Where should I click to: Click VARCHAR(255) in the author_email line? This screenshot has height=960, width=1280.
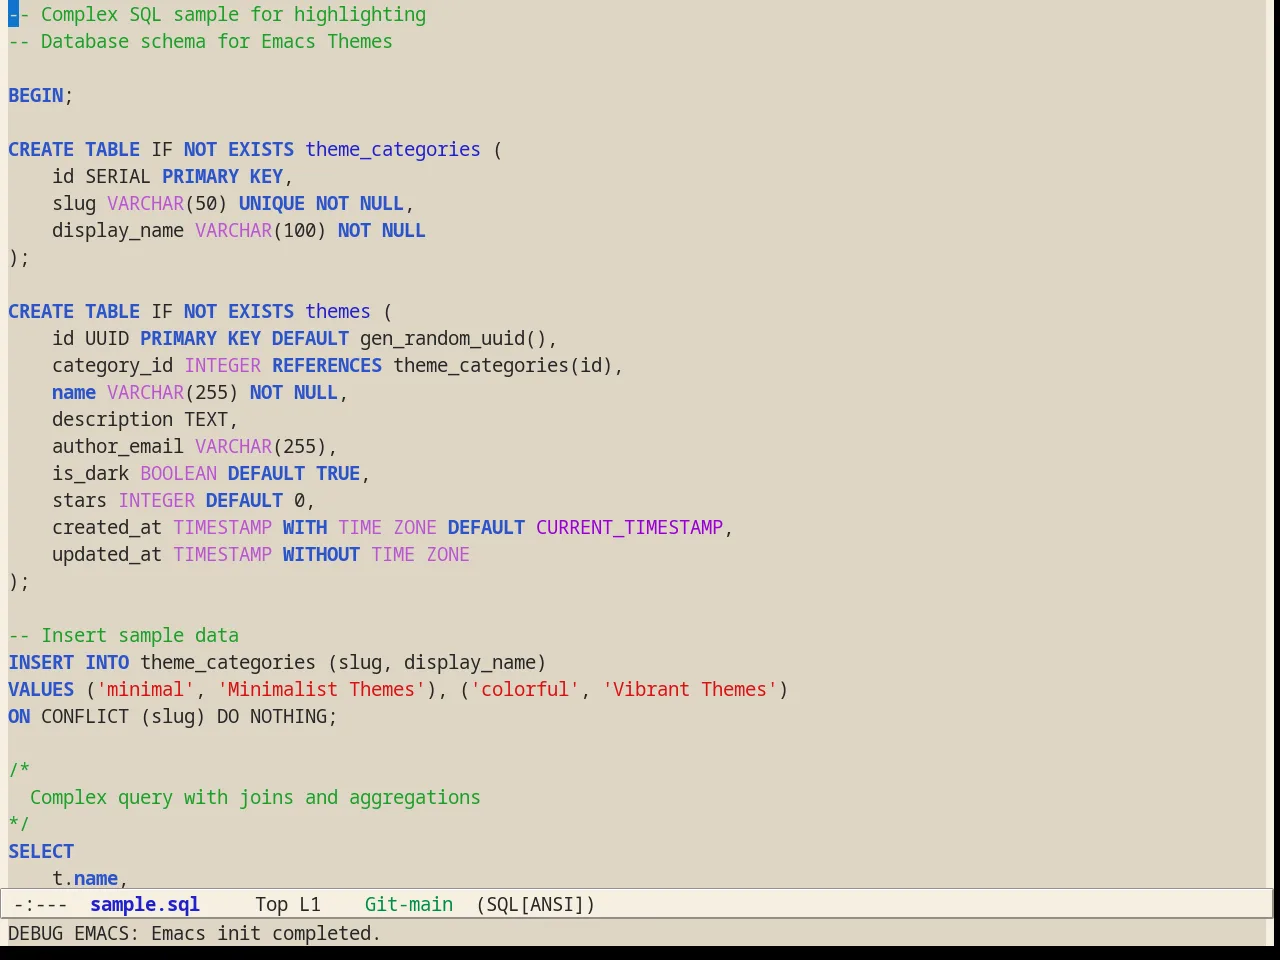(261, 446)
